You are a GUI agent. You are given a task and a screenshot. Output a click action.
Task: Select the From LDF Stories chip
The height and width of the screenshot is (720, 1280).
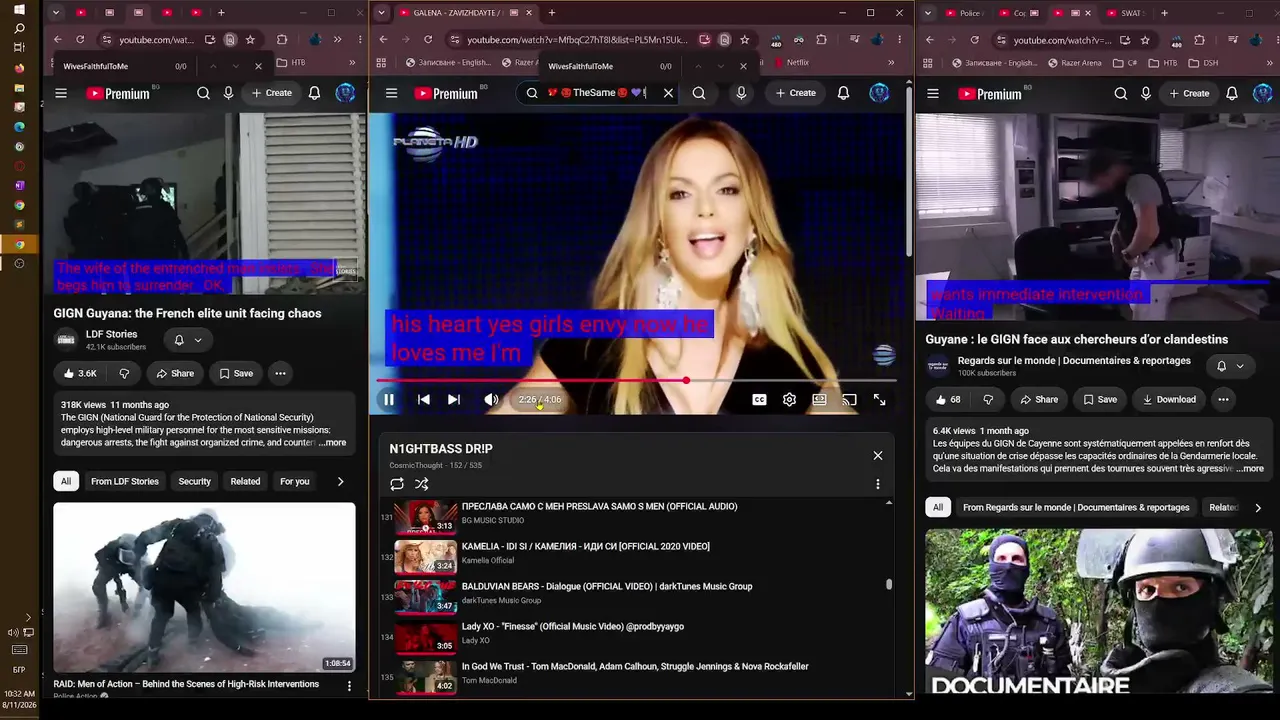(125, 482)
